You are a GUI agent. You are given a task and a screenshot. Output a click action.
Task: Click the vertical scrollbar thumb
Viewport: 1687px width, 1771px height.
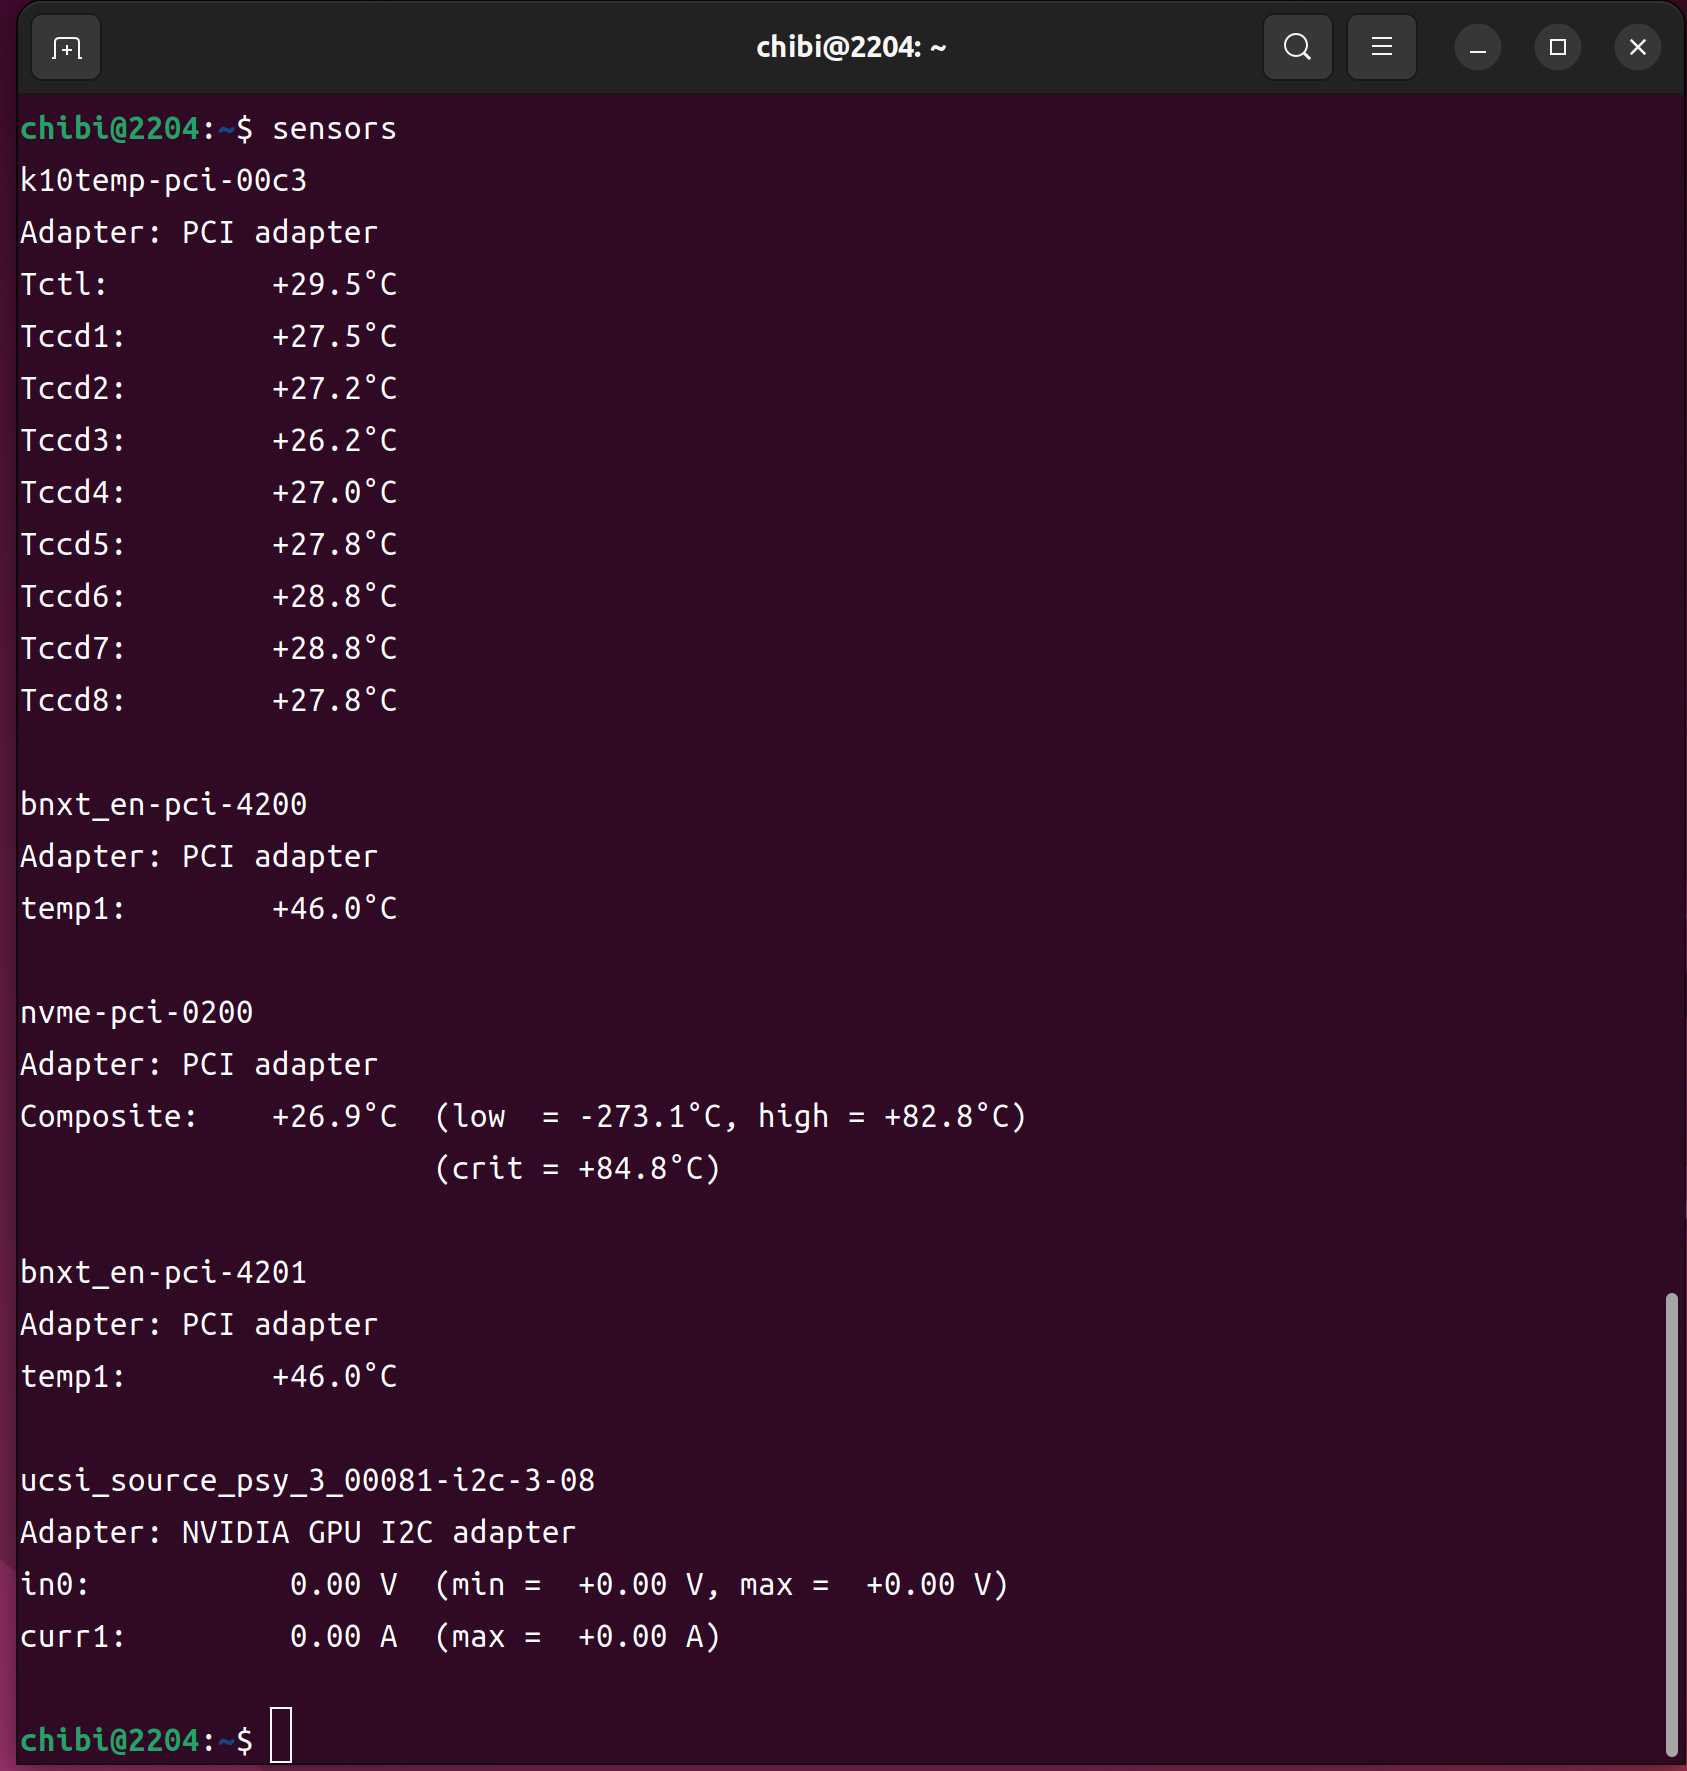click(x=1670, y=1523)
